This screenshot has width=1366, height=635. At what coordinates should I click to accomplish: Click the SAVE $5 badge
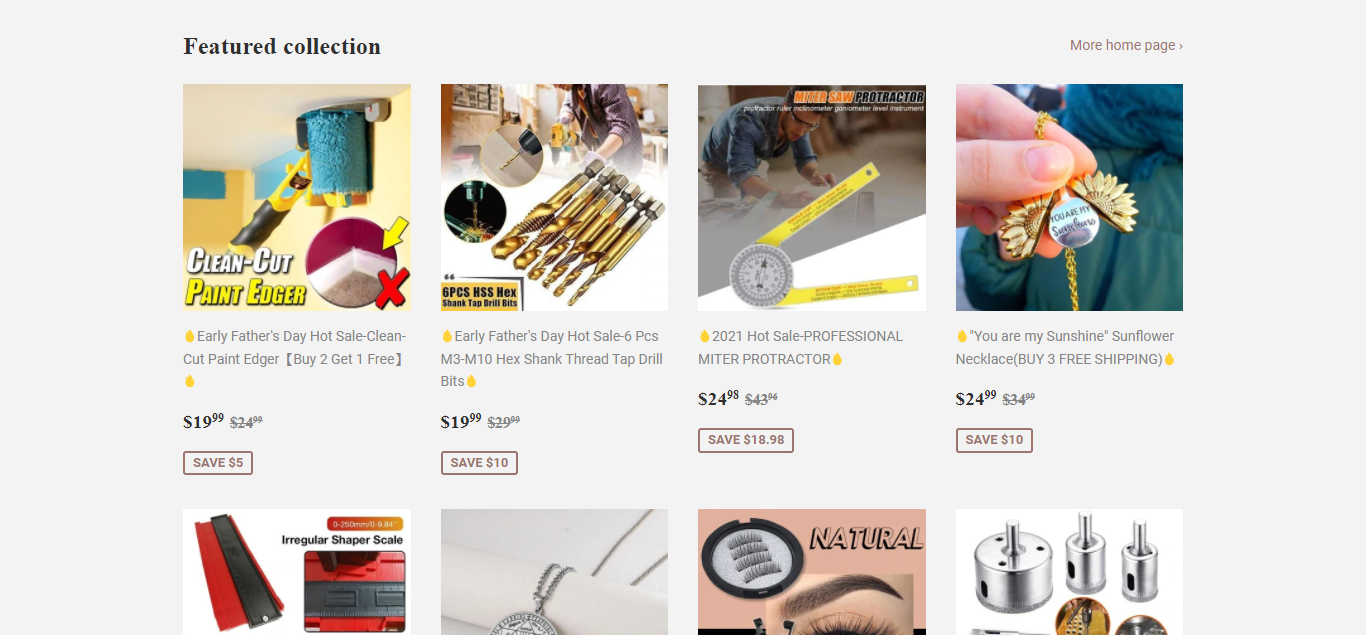tap(218, 463)
